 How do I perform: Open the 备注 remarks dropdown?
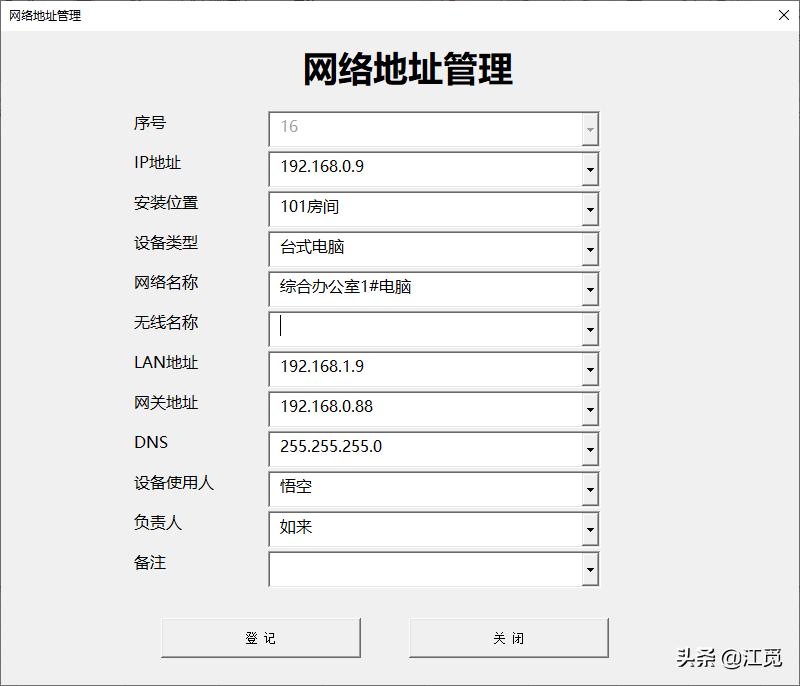click(590, 569)
